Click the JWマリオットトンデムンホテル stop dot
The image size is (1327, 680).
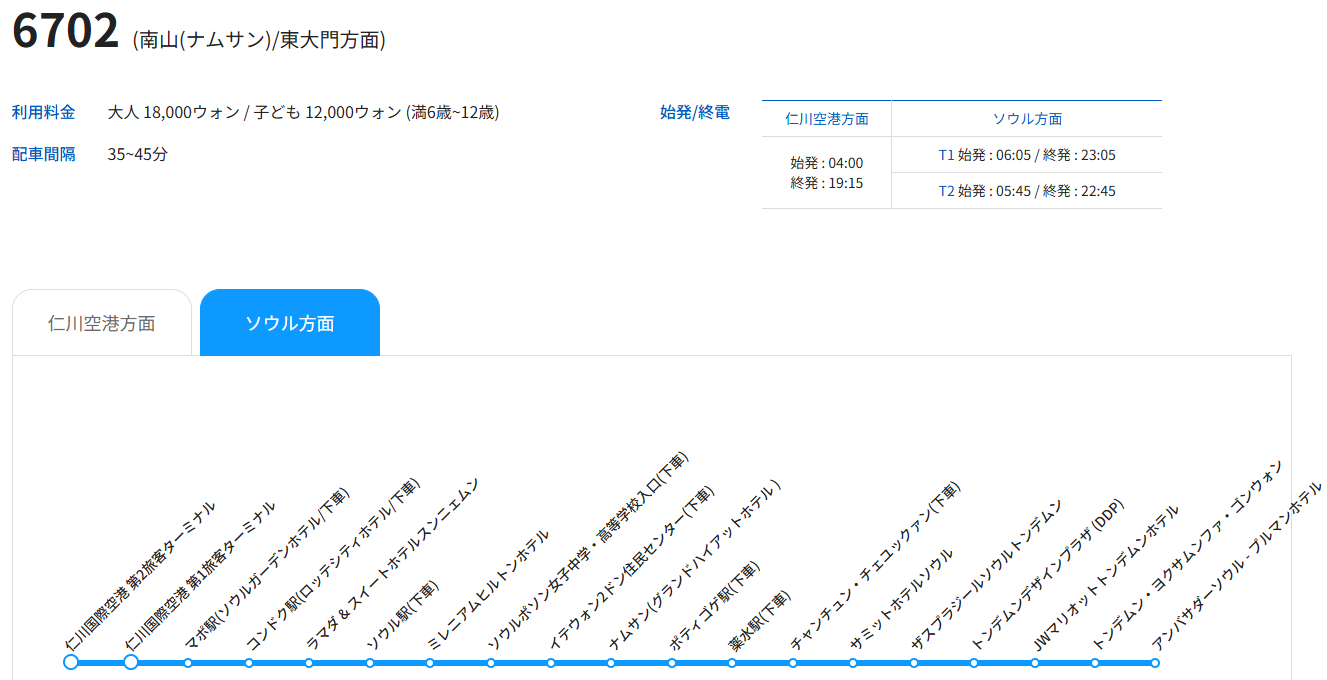[1034, 663]
